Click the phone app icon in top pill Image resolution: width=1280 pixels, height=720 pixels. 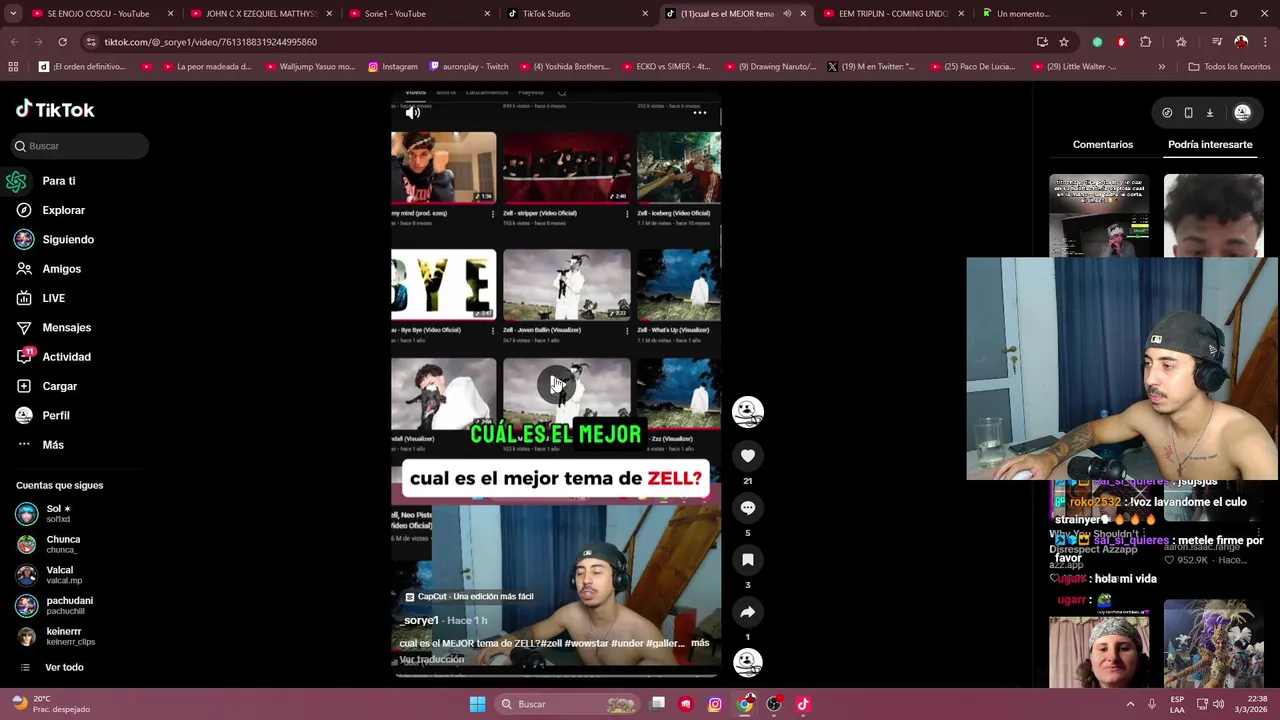click(x=1188, y=113)
